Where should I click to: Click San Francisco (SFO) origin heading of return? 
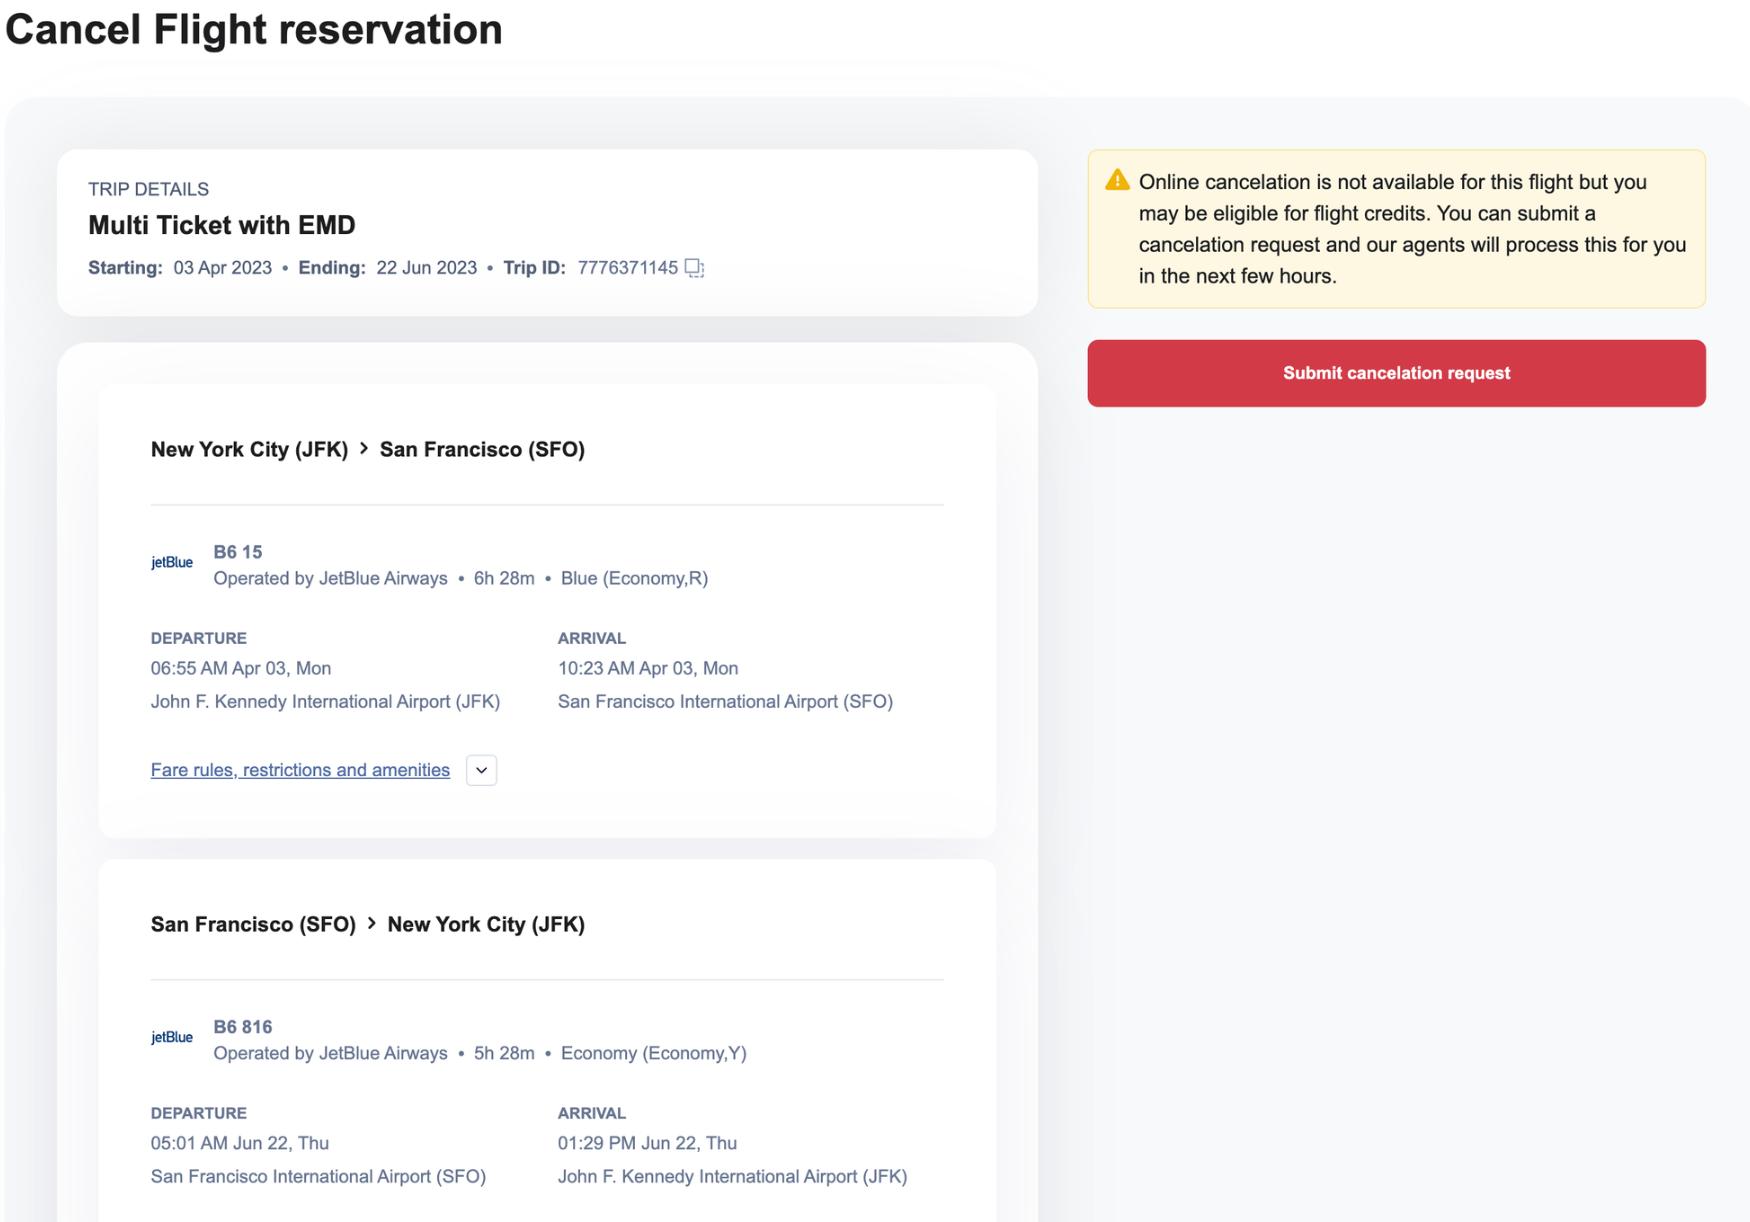[x=253, y=924]
